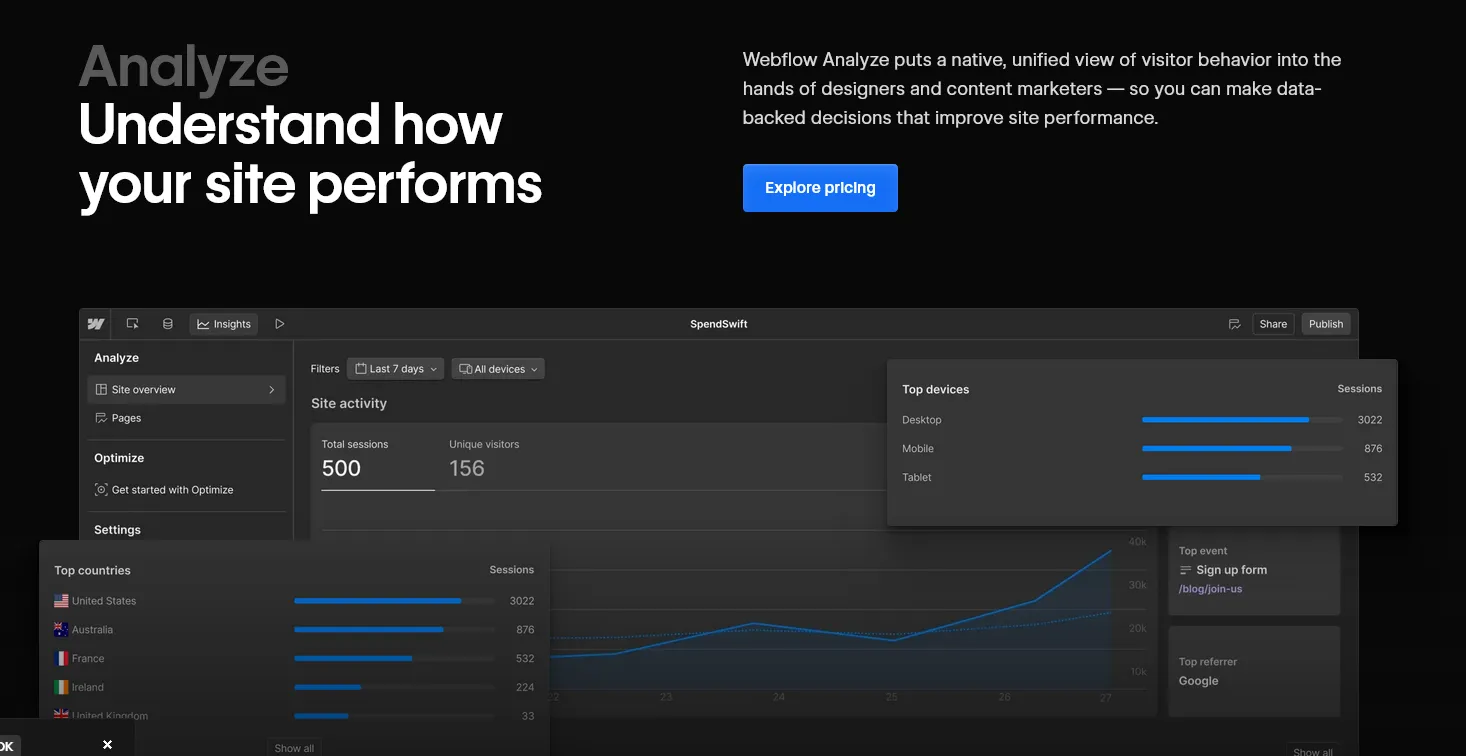
Task: Click the Mobile 876 sessions value
Action: tap(1373, 449)
